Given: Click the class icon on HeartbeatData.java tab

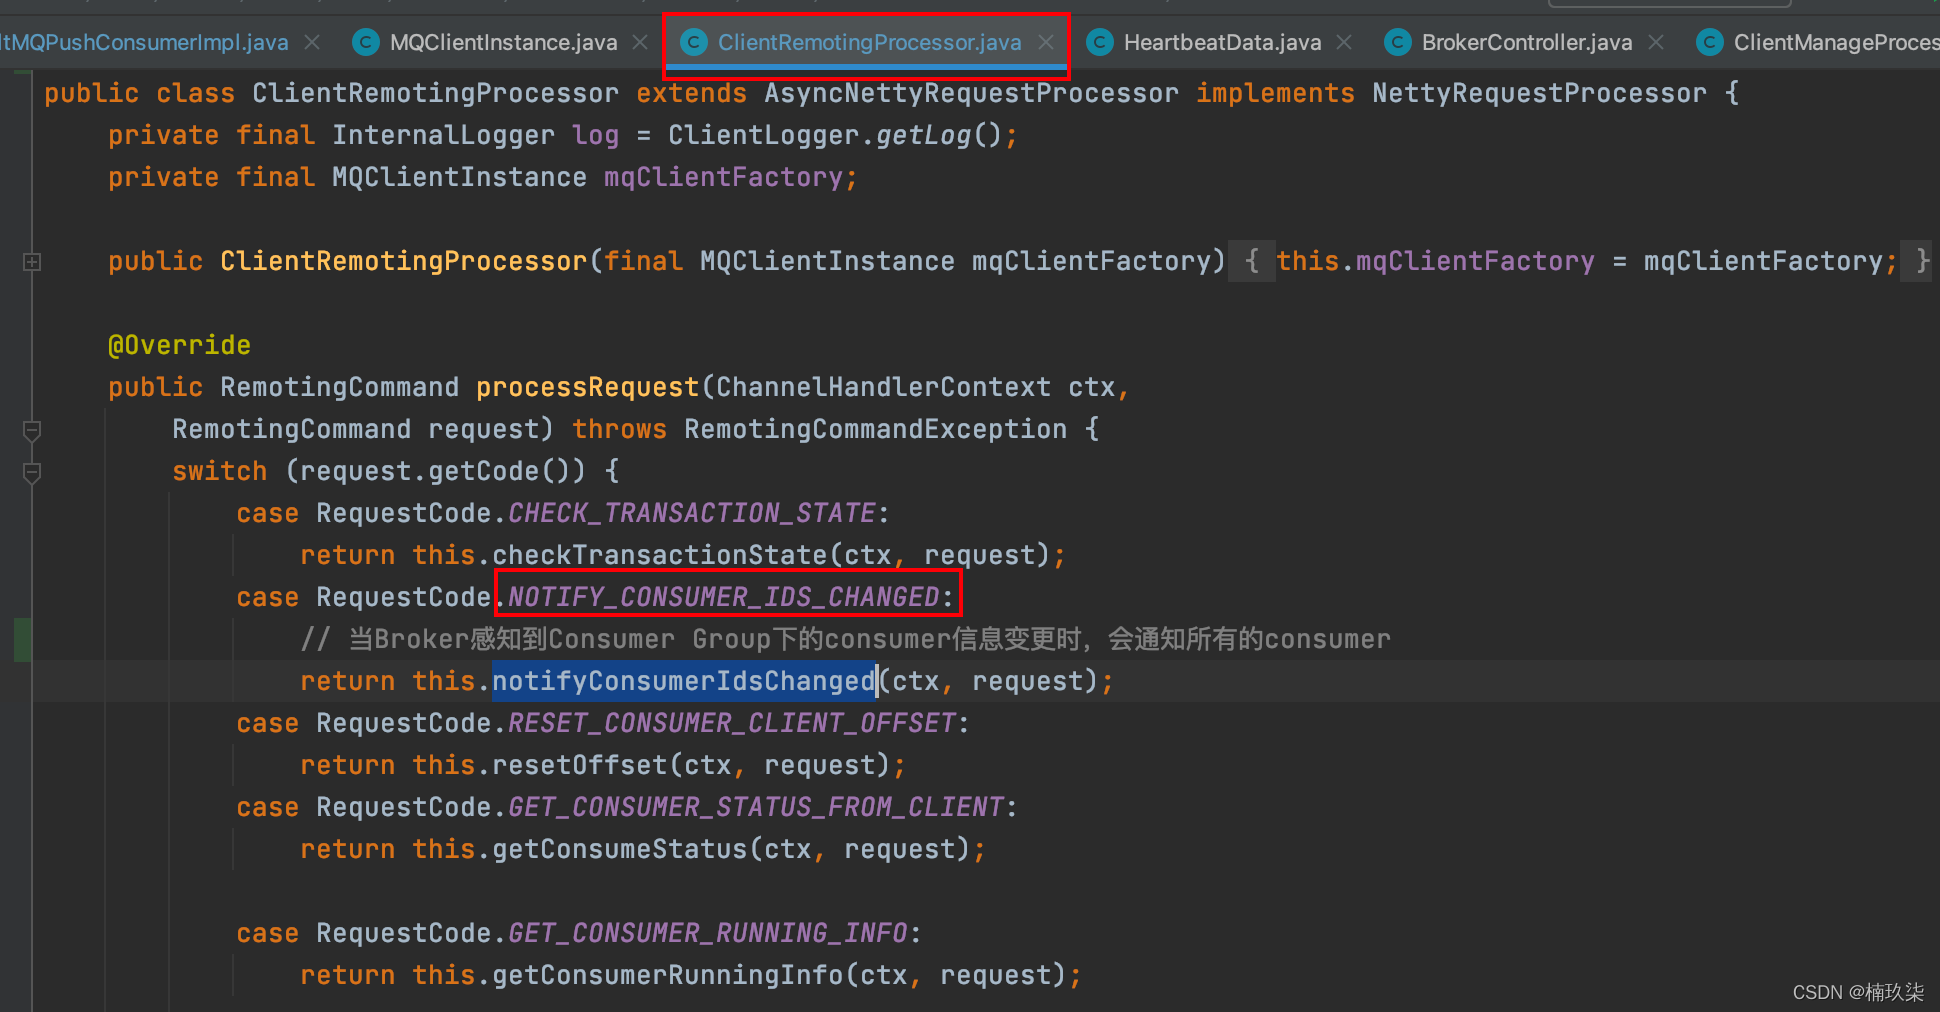Looking at the screenshot, I should (x=1100, y=42).
